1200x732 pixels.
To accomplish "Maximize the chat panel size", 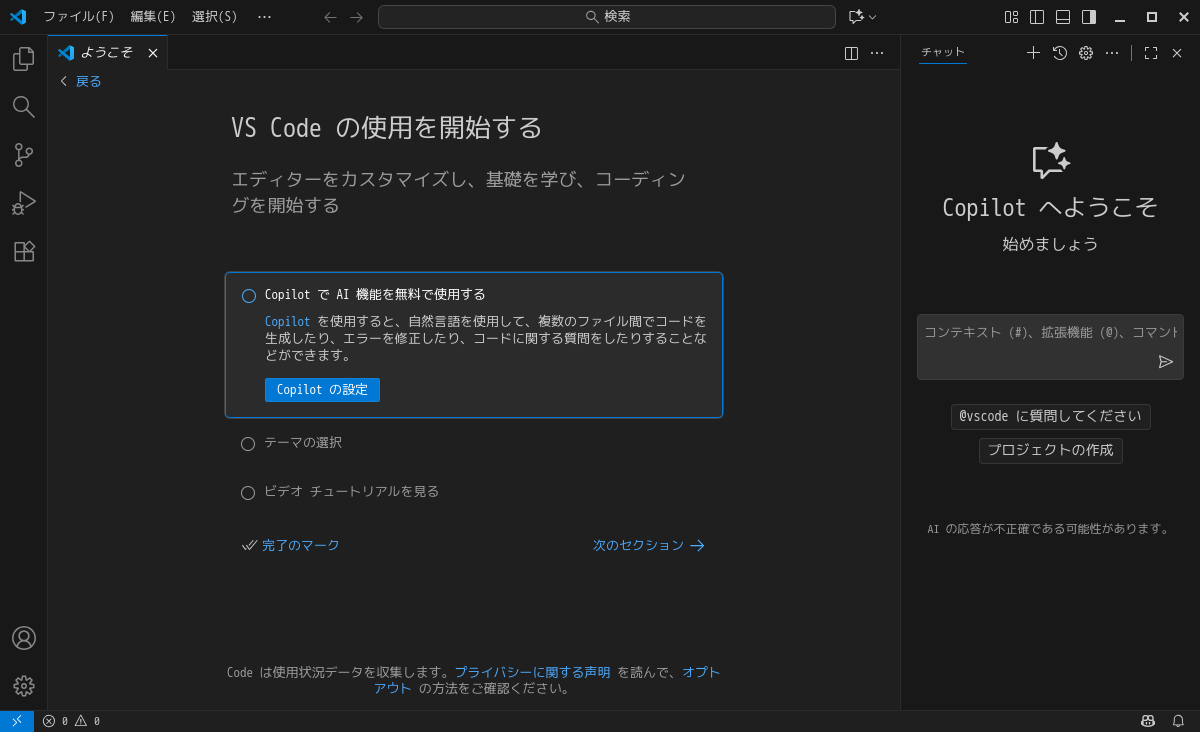I will click(x=1151, y=53).
